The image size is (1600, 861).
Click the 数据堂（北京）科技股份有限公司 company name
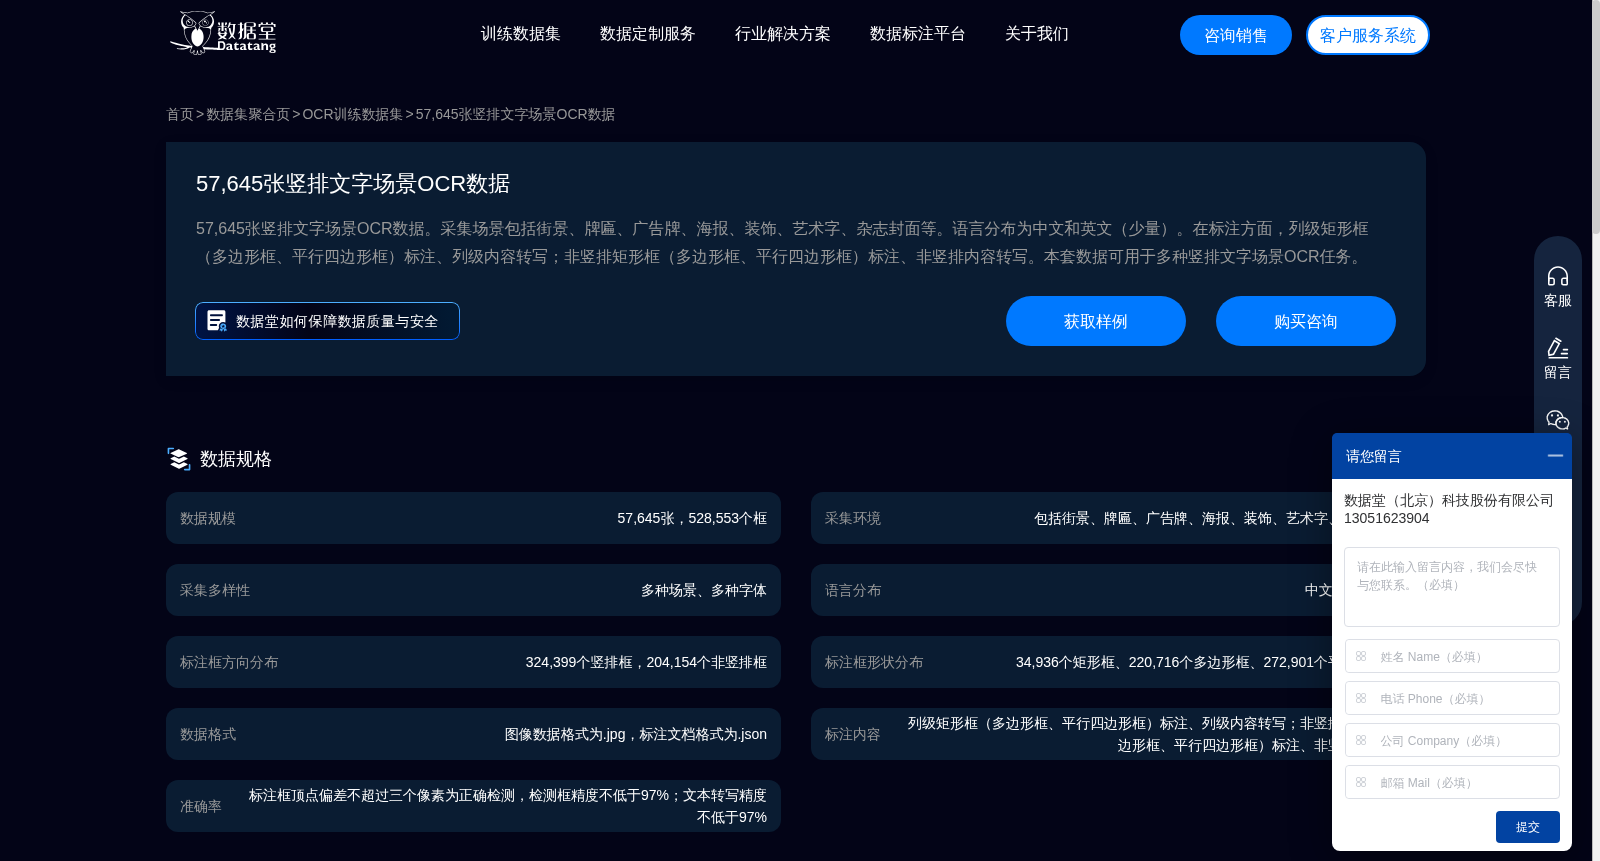point(1449,500)
